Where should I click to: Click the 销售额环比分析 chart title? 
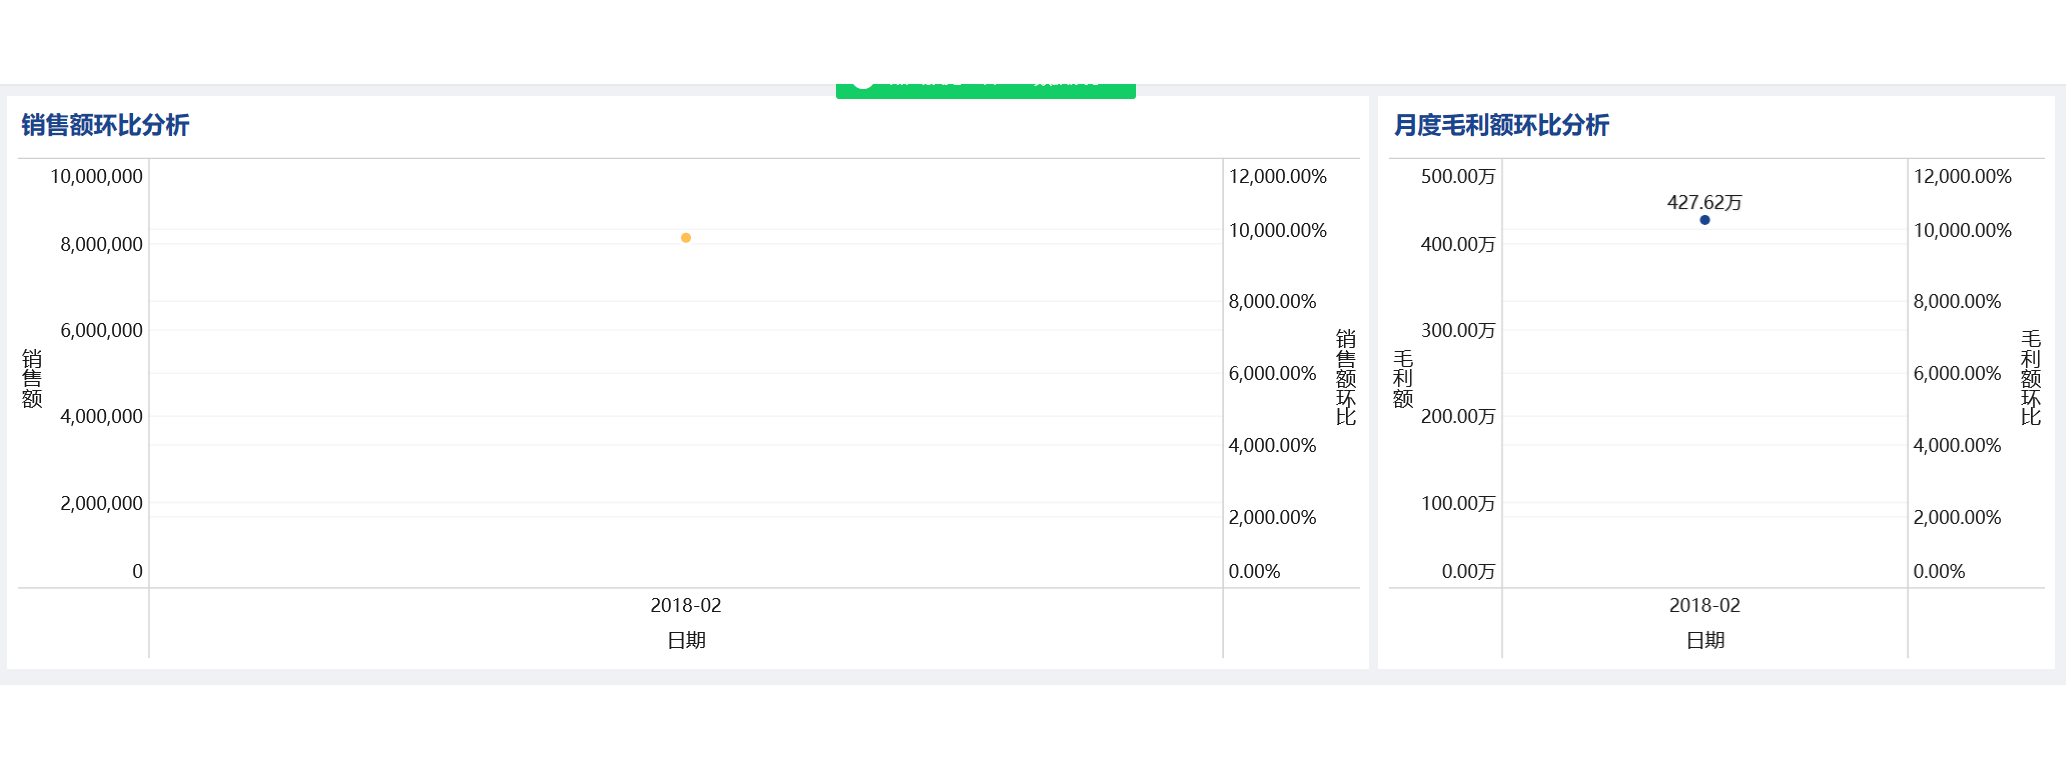pyautogui.click(x=105, y=125)
